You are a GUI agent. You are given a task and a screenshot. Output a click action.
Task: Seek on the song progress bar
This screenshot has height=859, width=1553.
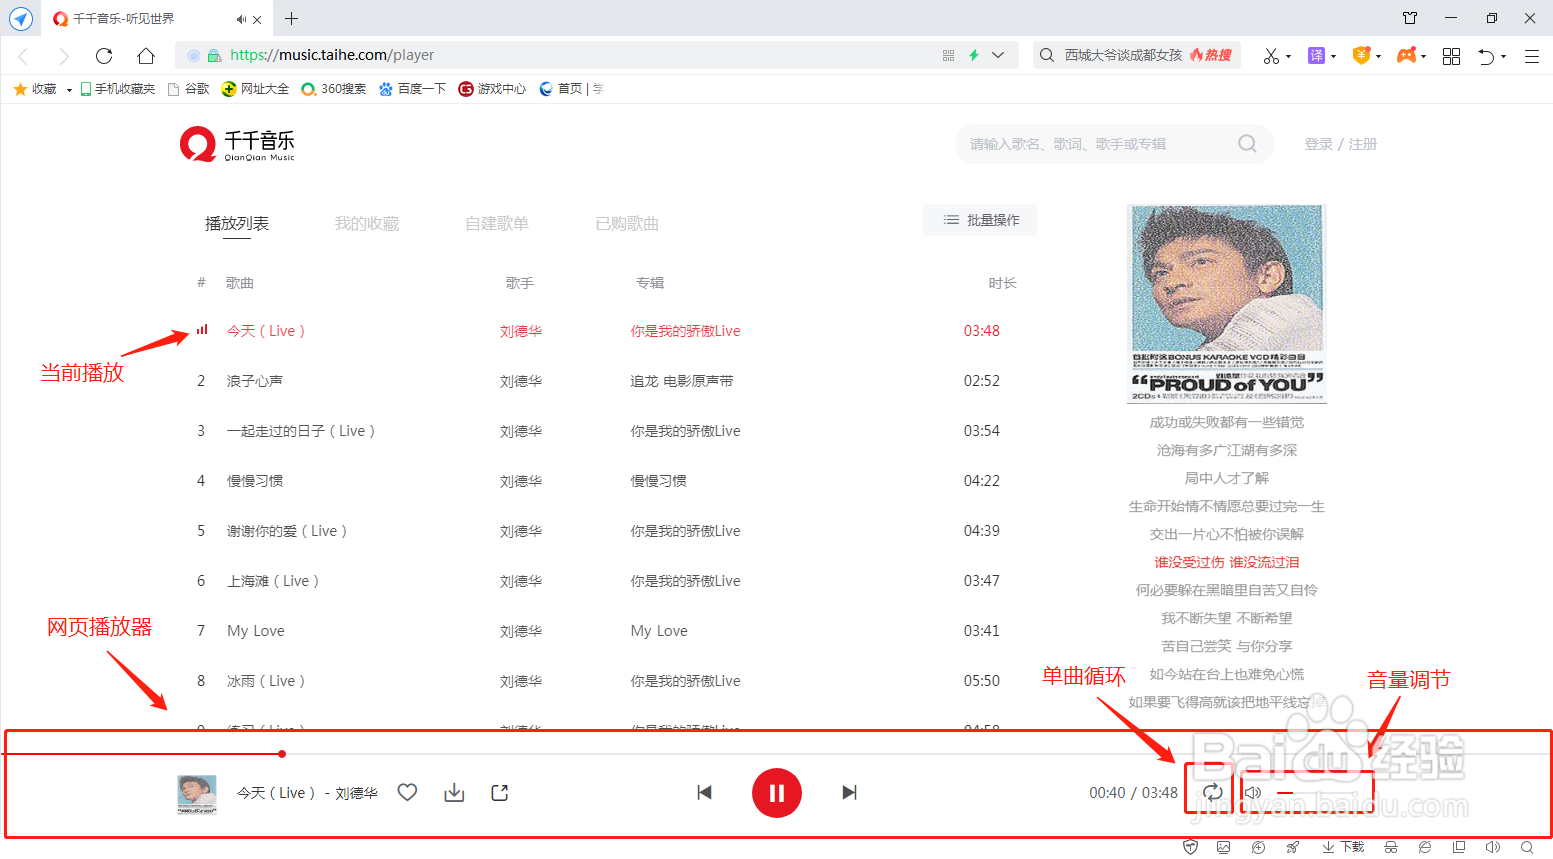pos(776,754)
